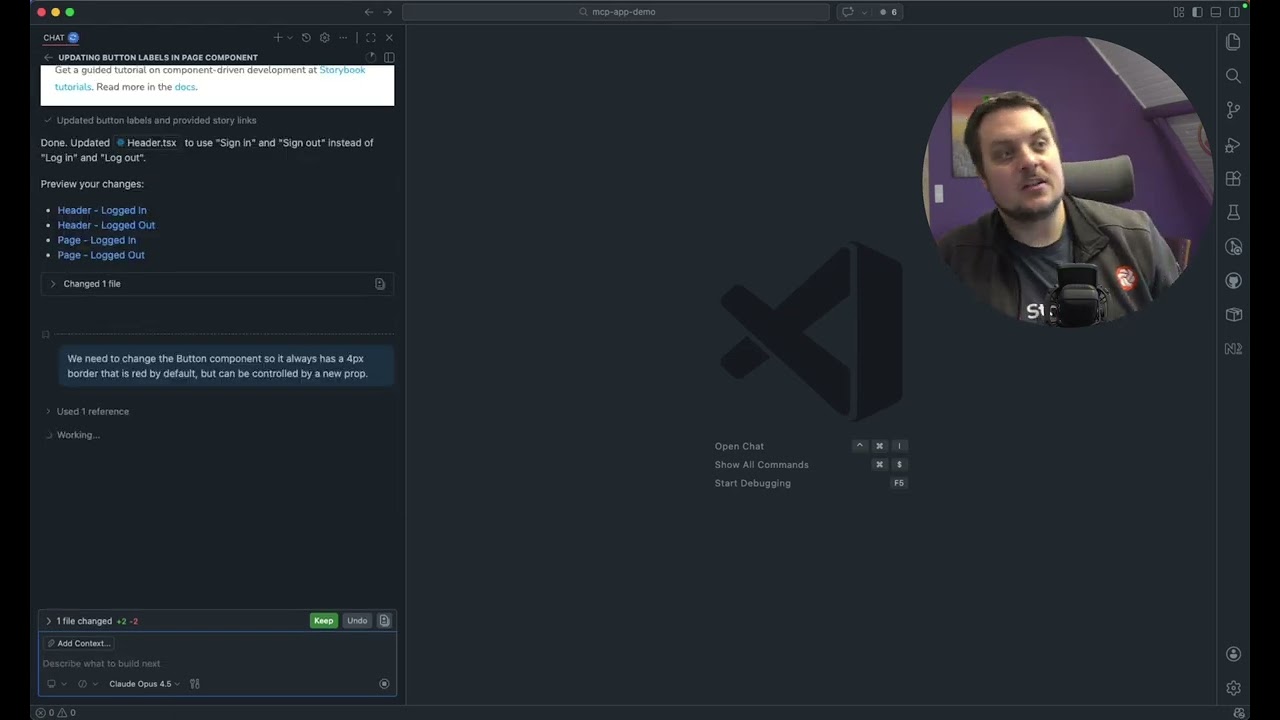1280x720 pixels.
Task: Click the Working... progress status
Action: tap(73, 435)
